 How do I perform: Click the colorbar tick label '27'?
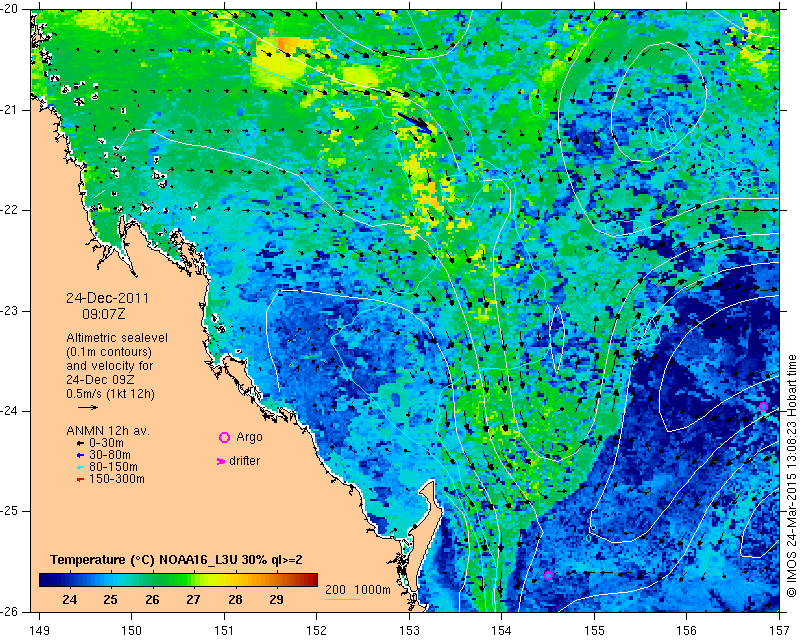[x=193, y=599]
